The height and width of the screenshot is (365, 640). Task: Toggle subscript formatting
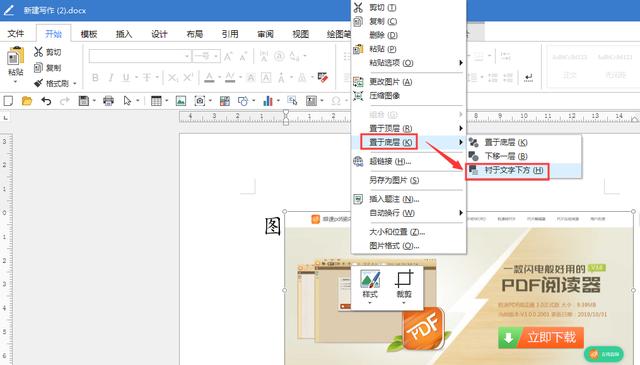click(173, 78)
